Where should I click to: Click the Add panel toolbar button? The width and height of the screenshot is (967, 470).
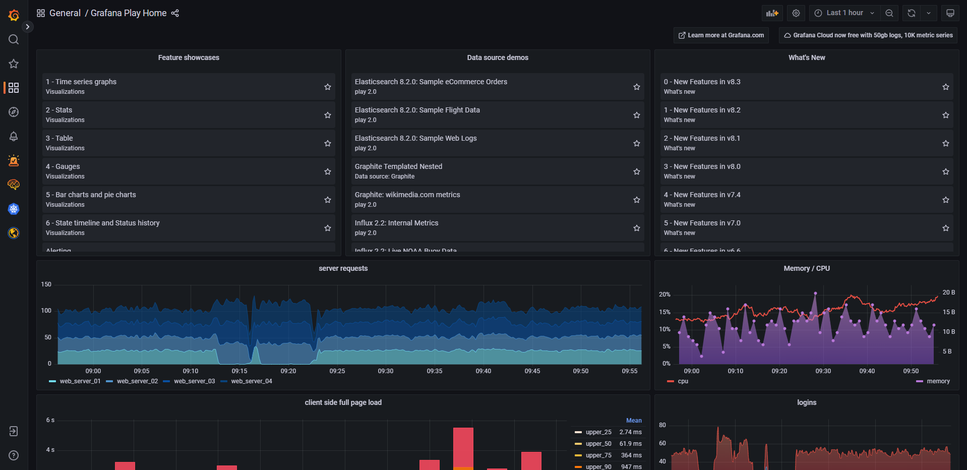[x=772, y=13]
